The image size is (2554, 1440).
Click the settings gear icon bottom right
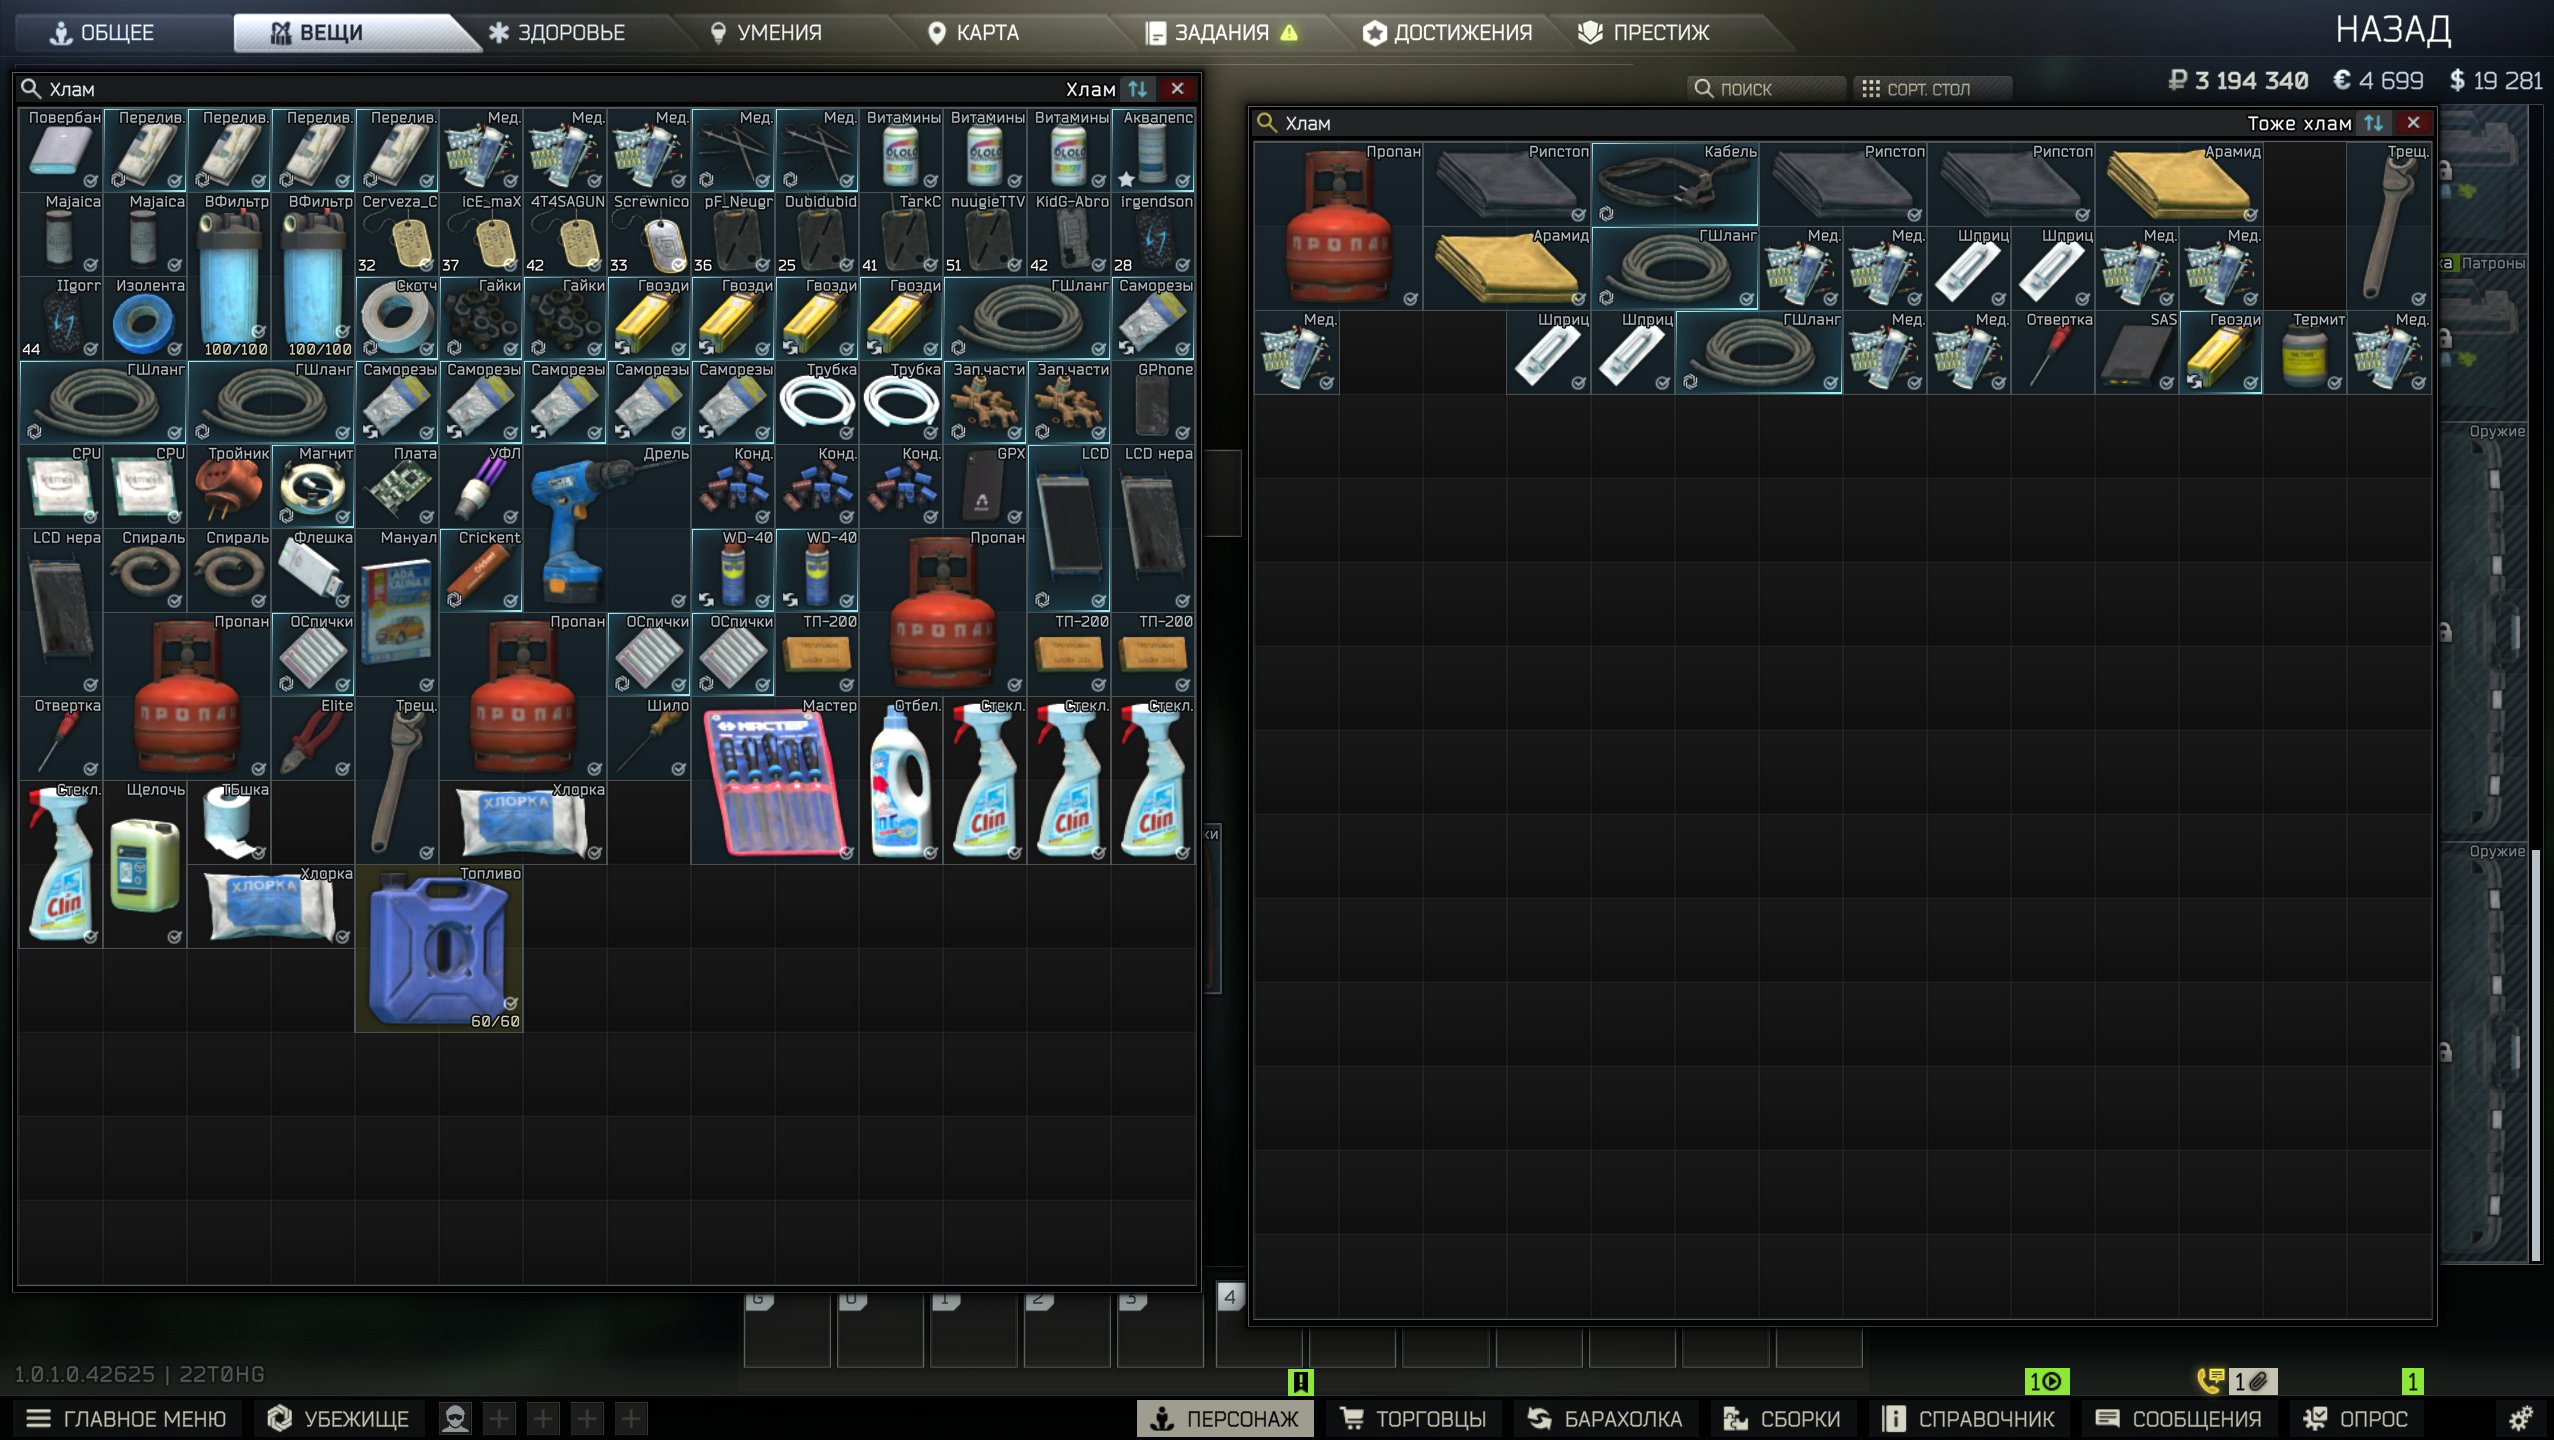2520,1418
